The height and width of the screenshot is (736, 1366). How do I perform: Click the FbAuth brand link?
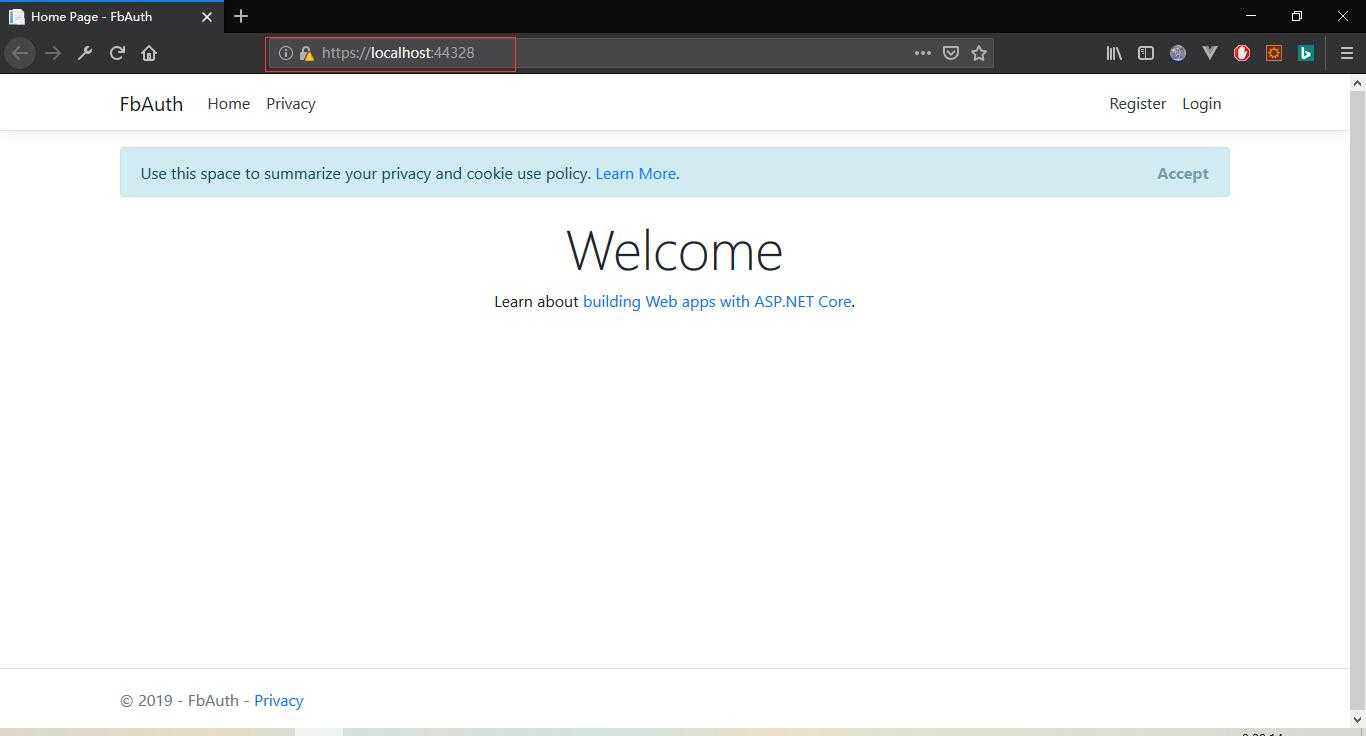(x=151, y=104)
